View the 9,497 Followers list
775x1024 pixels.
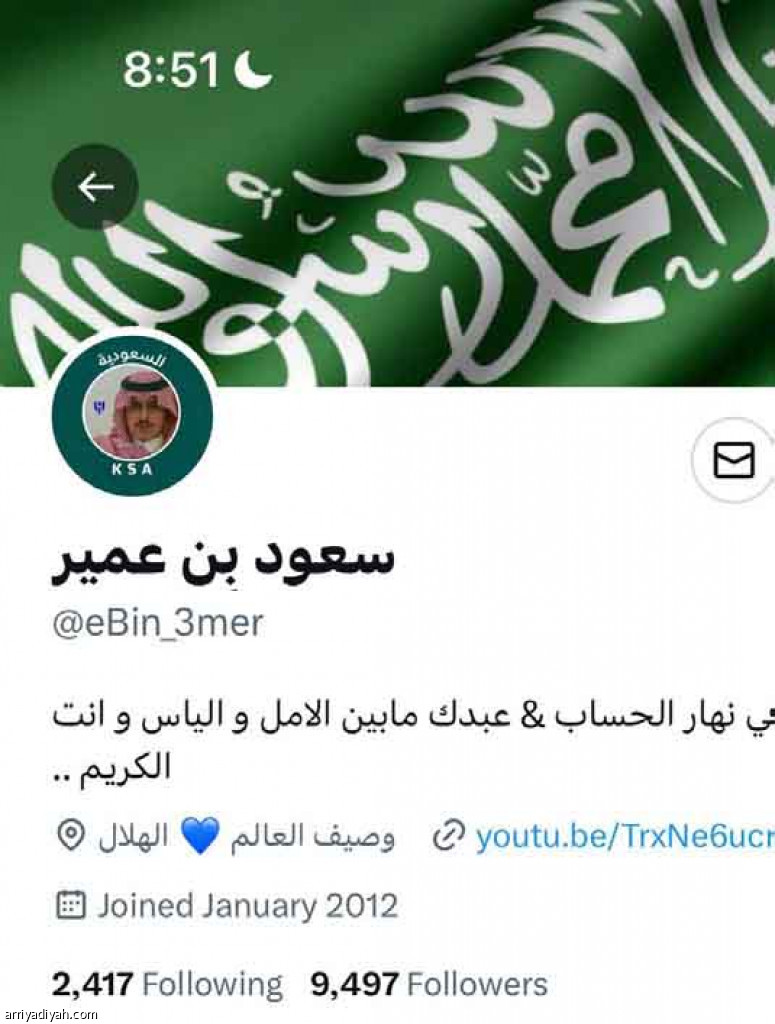coord(429,984)
